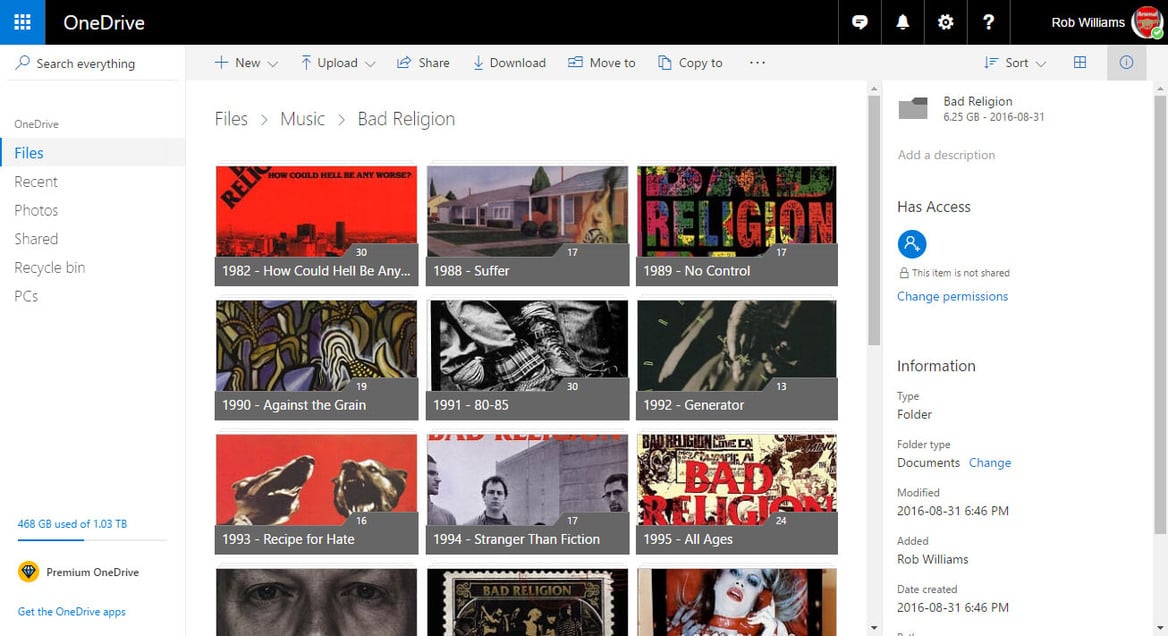1168x636 pixels.
Task: Click the Download toolbar button
Action: [510, 63]
